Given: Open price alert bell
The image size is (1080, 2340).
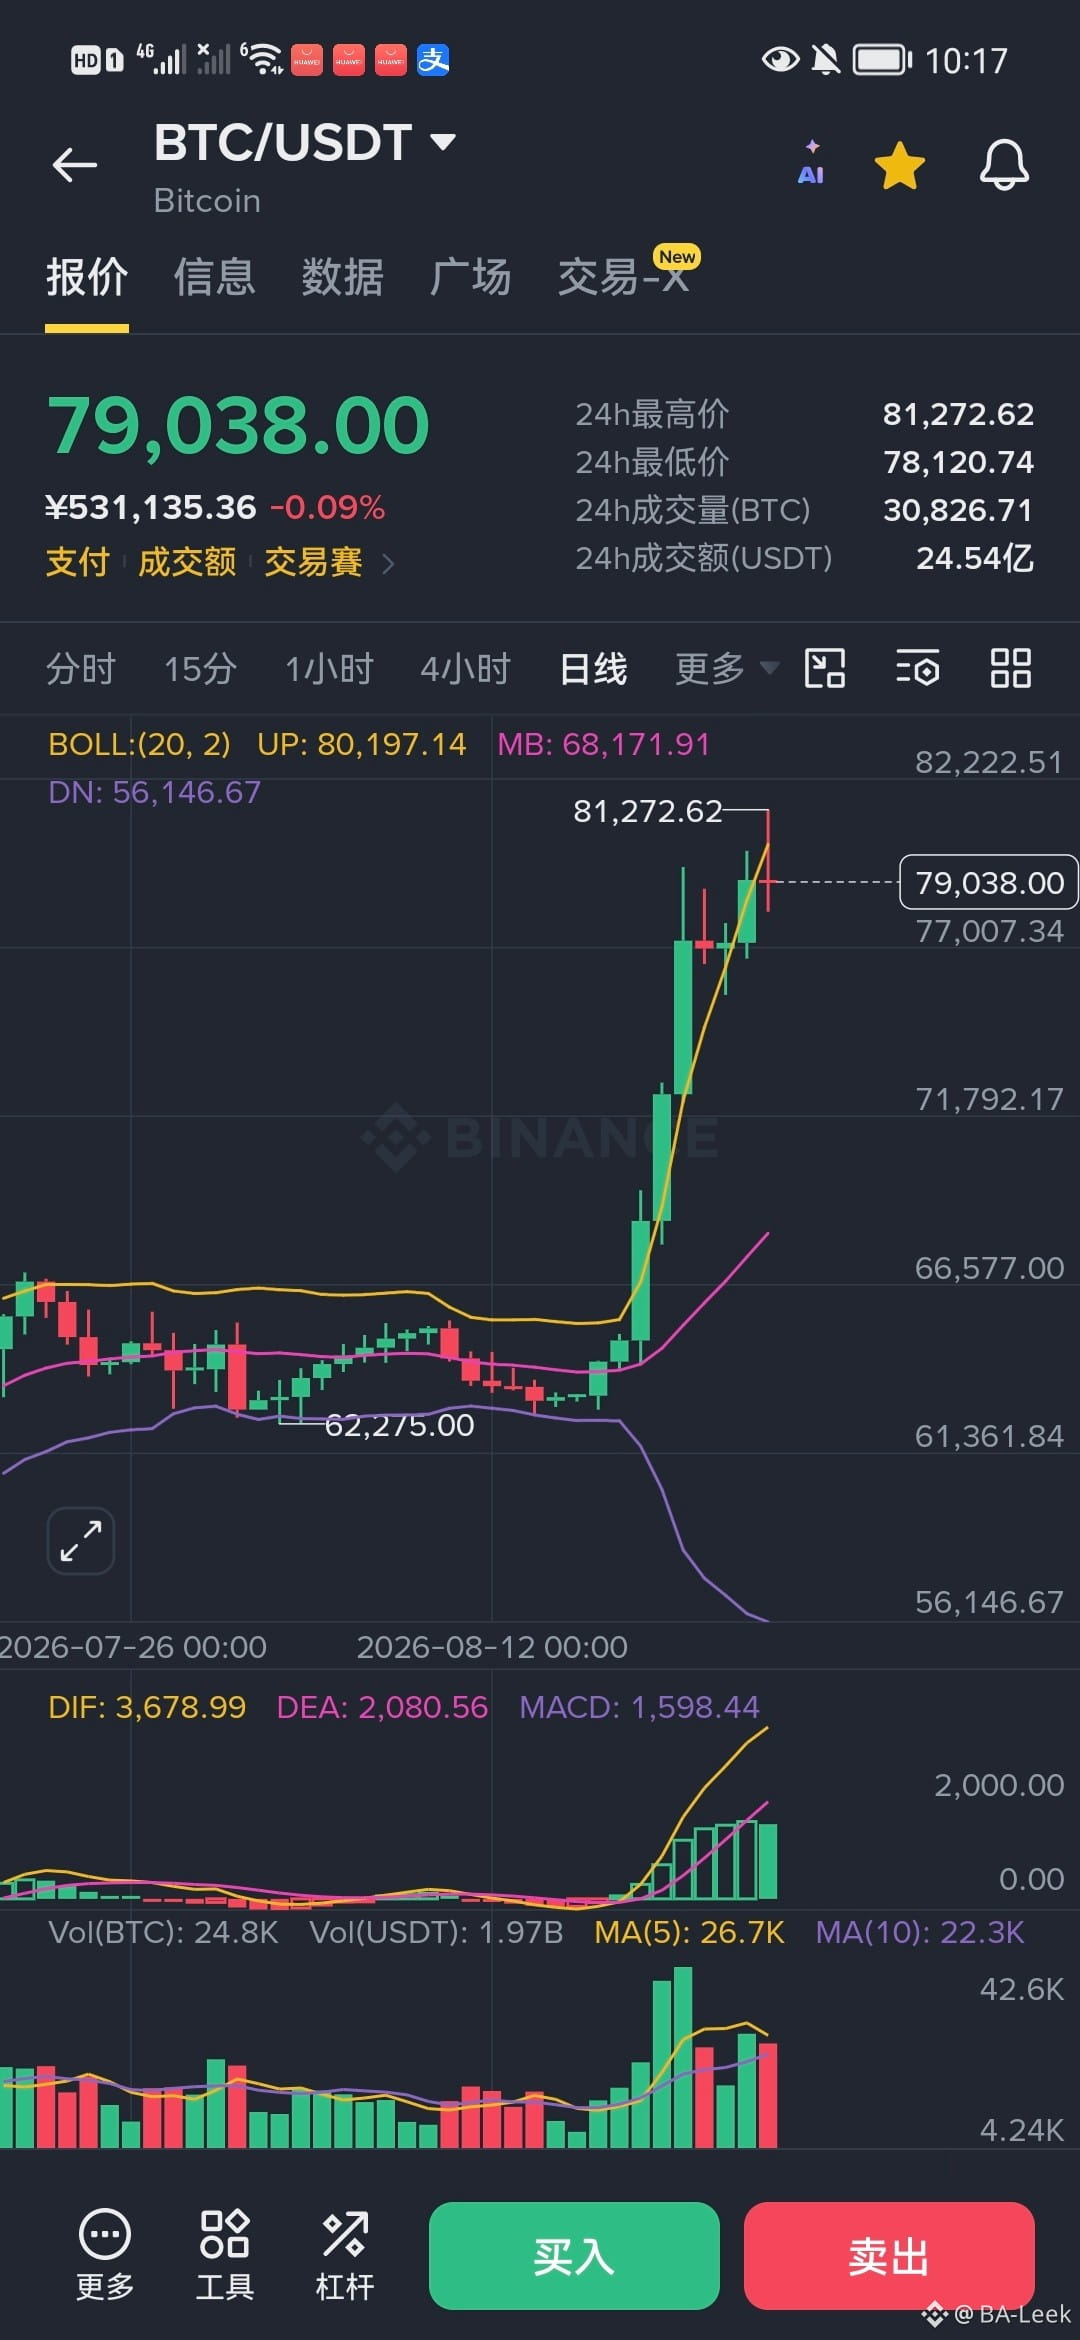Looking at the screenshot, I should [1004, 165].
